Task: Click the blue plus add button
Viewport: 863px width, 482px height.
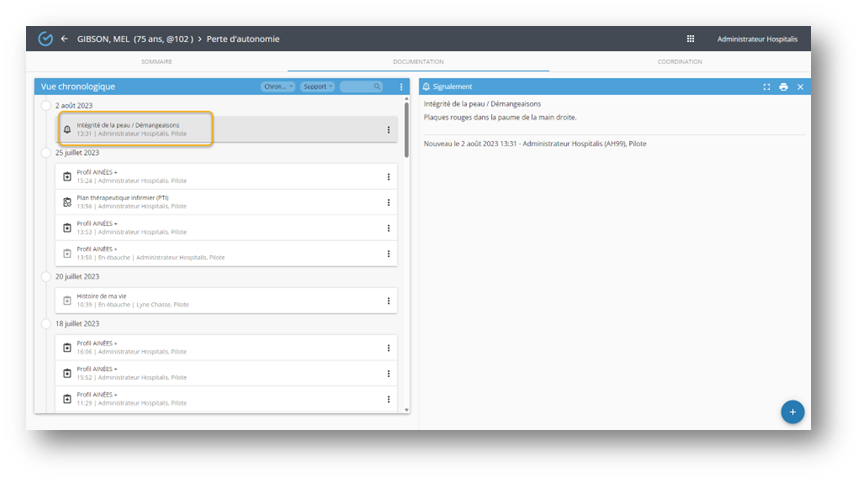Action: pyautogui.click(x=792, y=411)
